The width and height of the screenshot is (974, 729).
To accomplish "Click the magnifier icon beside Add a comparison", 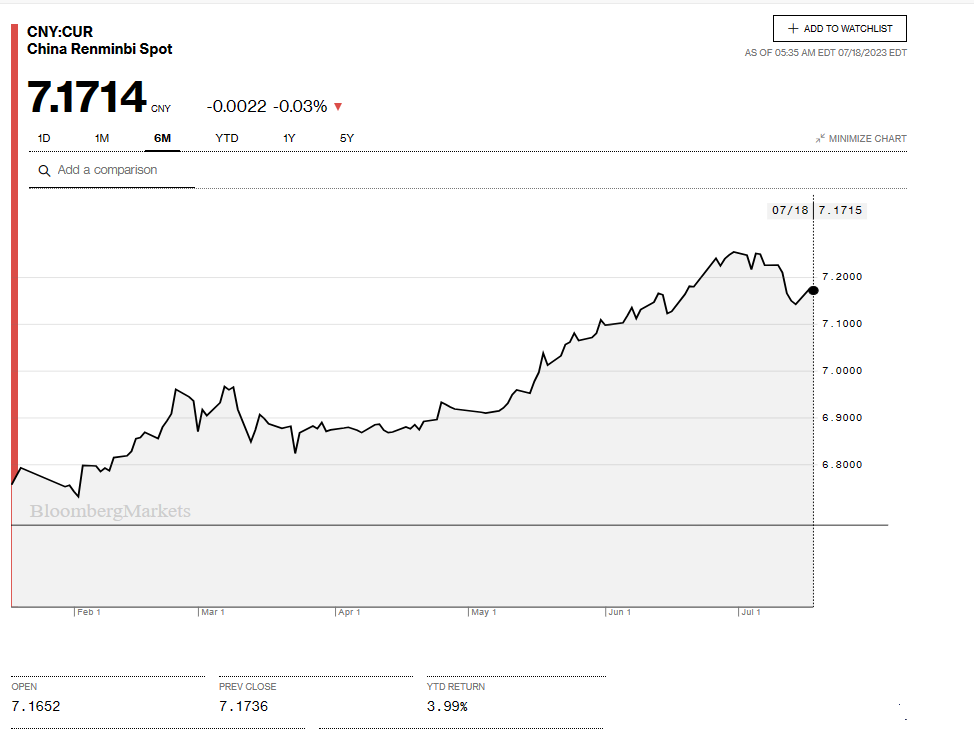I will pyautogui.click(x=44, y=171).
